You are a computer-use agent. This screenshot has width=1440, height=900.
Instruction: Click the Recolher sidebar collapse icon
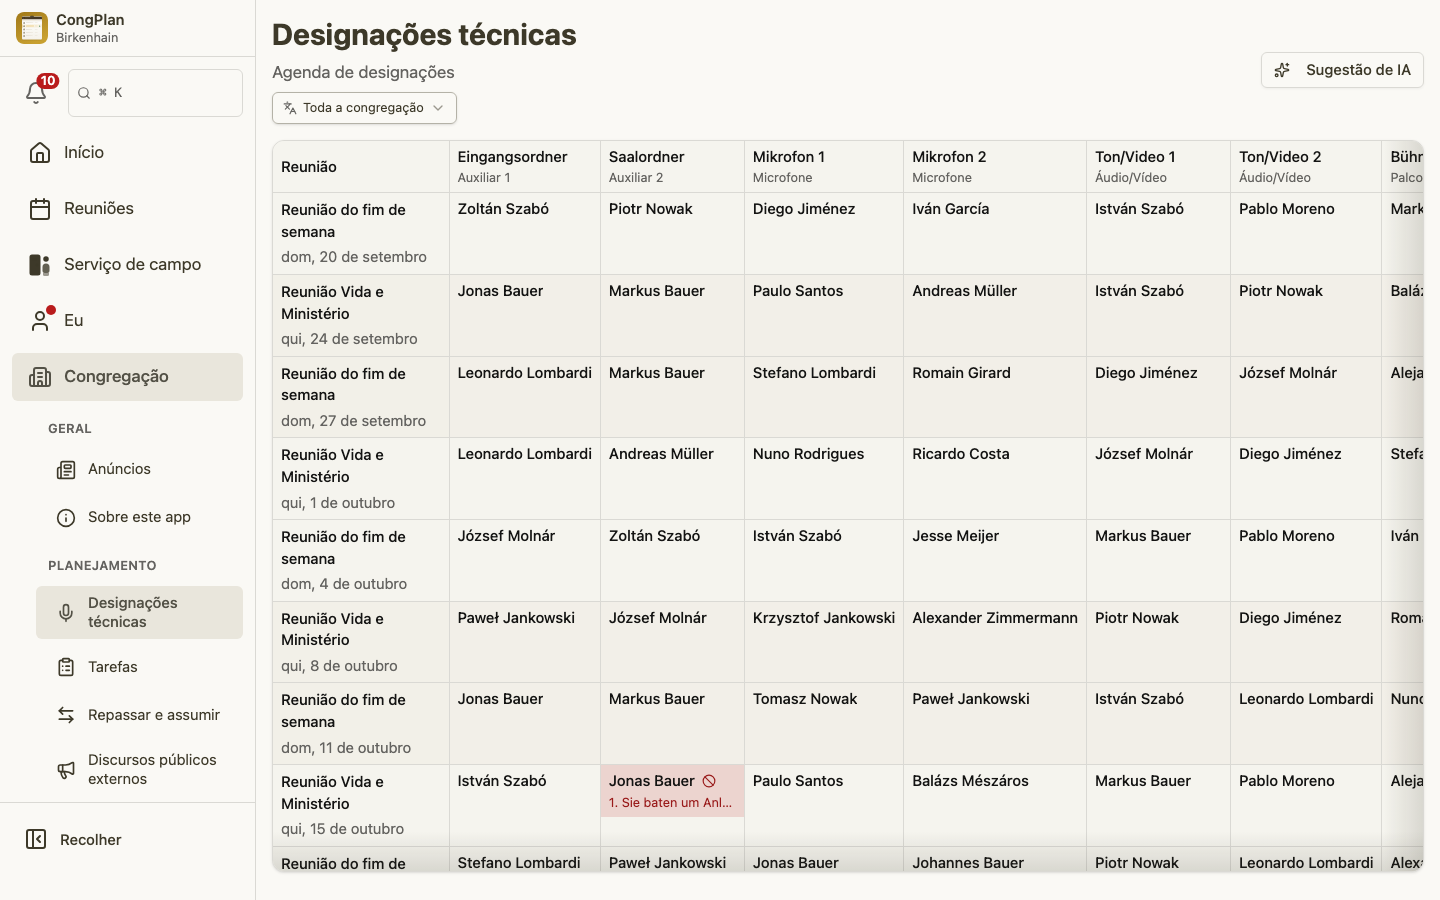tap(36, 839)
